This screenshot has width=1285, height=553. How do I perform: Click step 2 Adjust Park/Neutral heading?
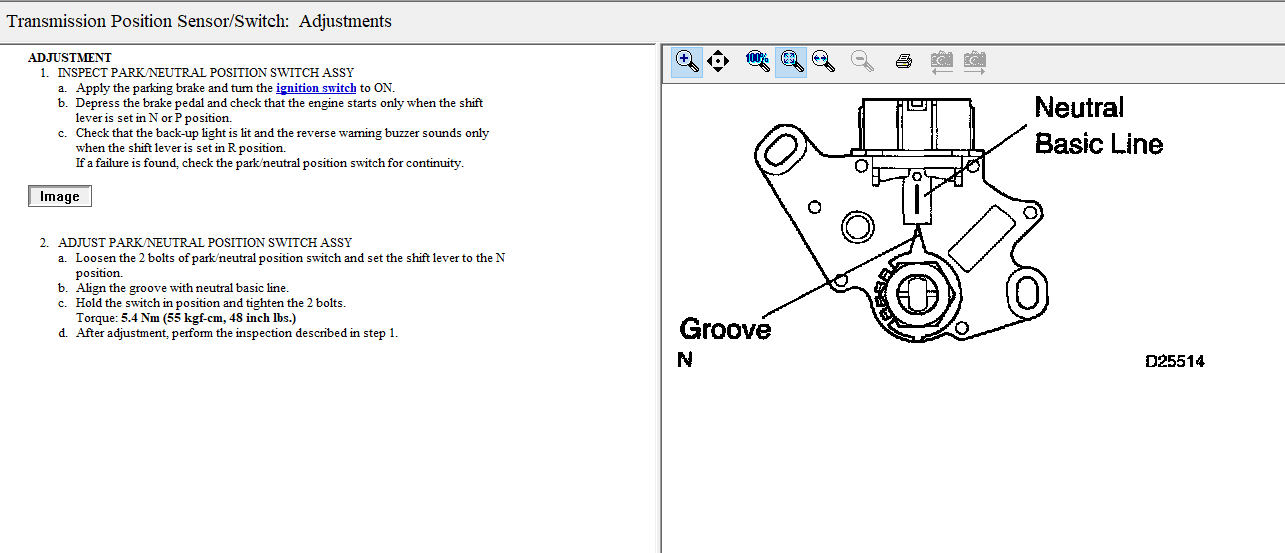click(x=205, y=243)
